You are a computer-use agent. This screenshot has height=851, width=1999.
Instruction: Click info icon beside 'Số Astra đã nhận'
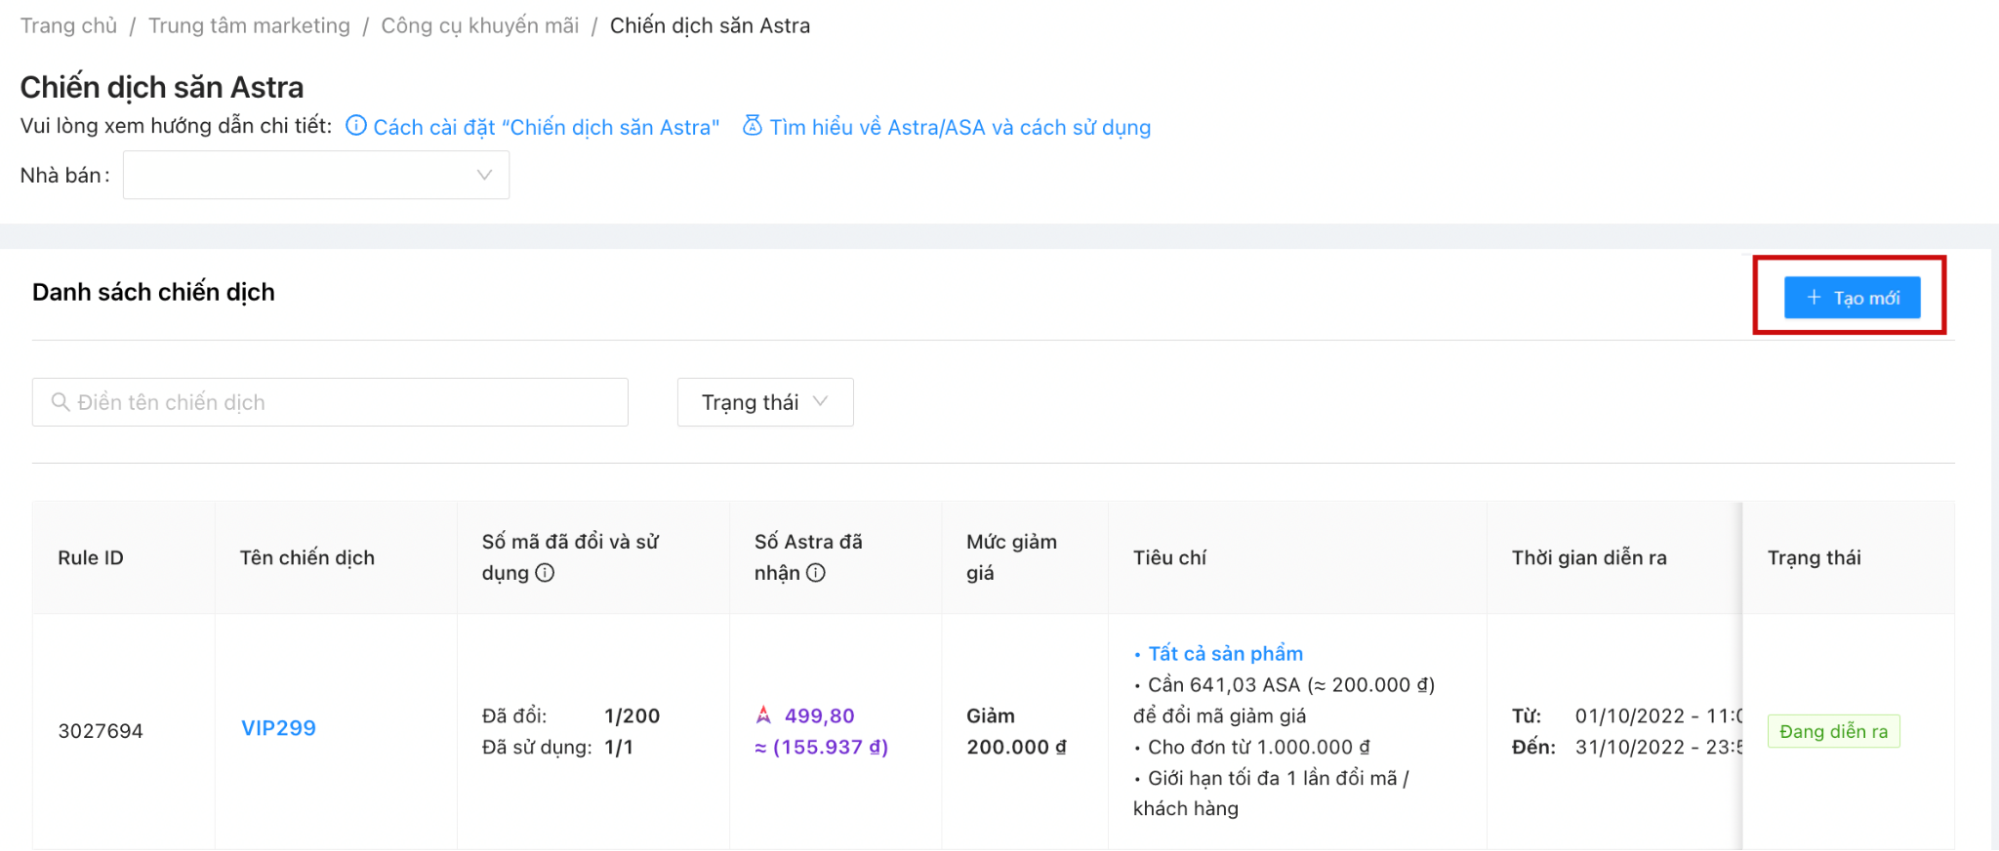[x=816, y=573]
